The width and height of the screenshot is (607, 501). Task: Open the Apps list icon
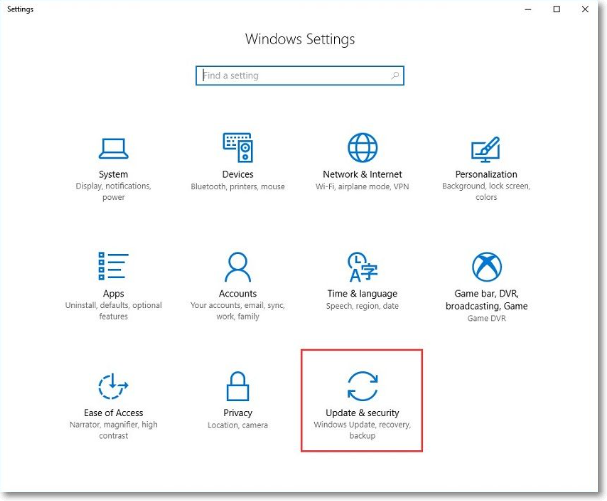click(113, 267)
